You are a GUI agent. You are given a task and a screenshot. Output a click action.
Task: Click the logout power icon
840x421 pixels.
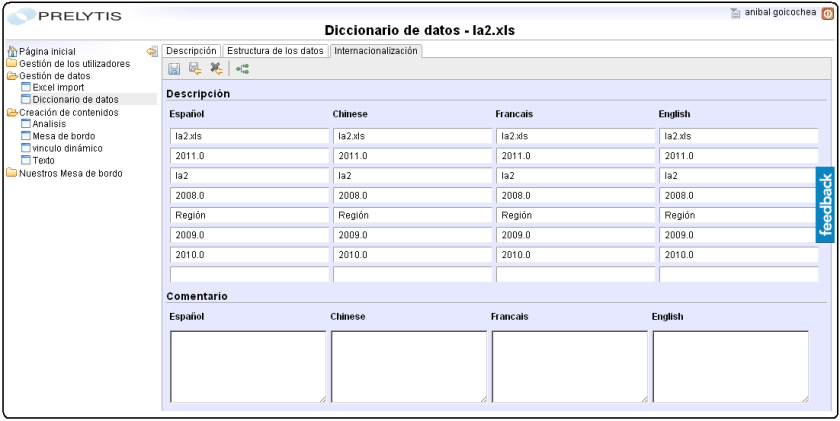[827, 14]
